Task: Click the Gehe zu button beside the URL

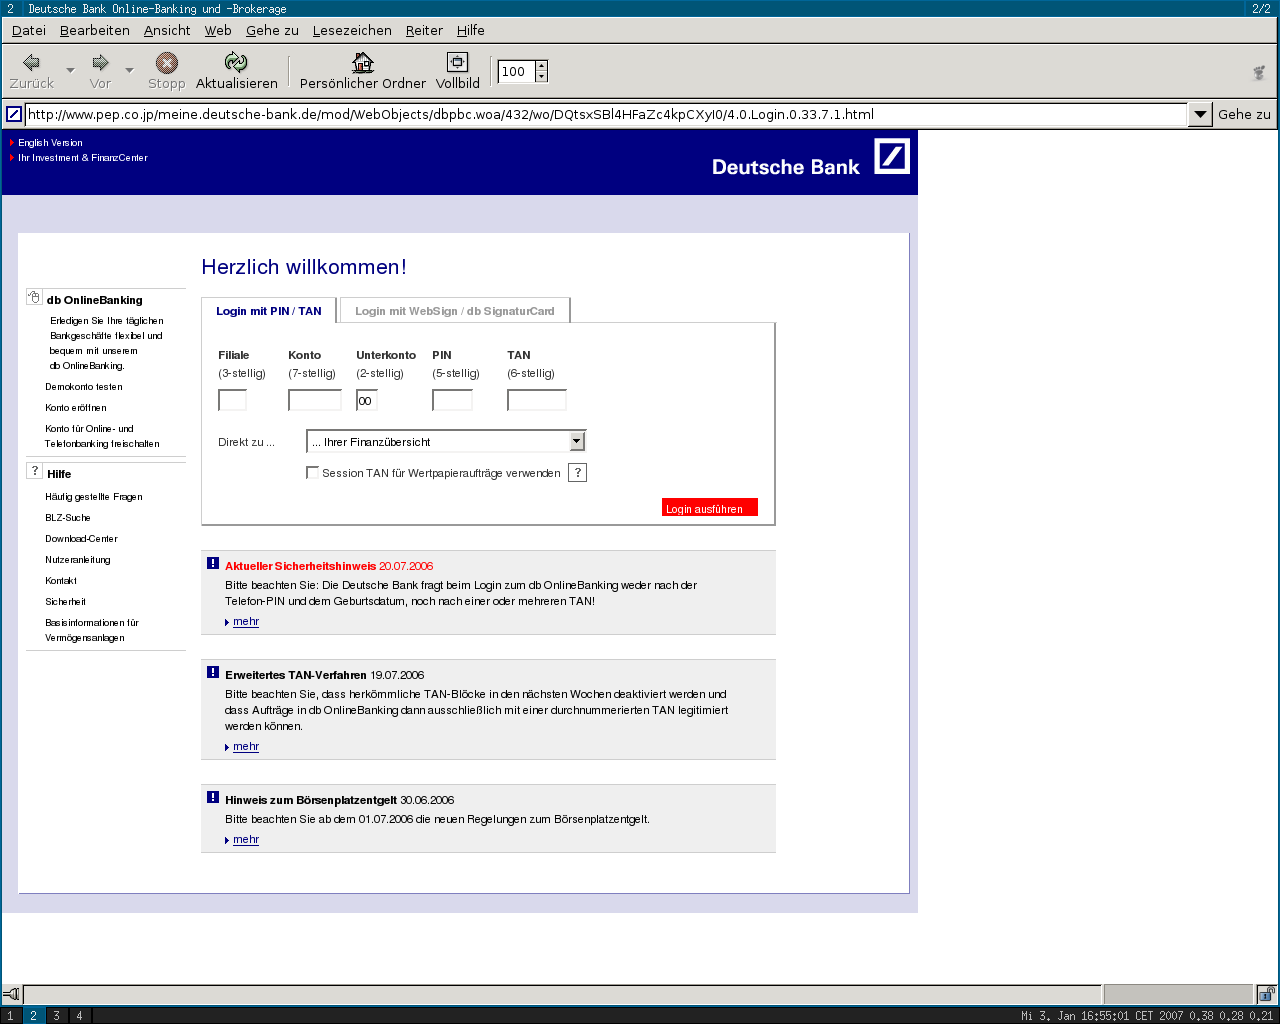Action: tap(1244, 114)
